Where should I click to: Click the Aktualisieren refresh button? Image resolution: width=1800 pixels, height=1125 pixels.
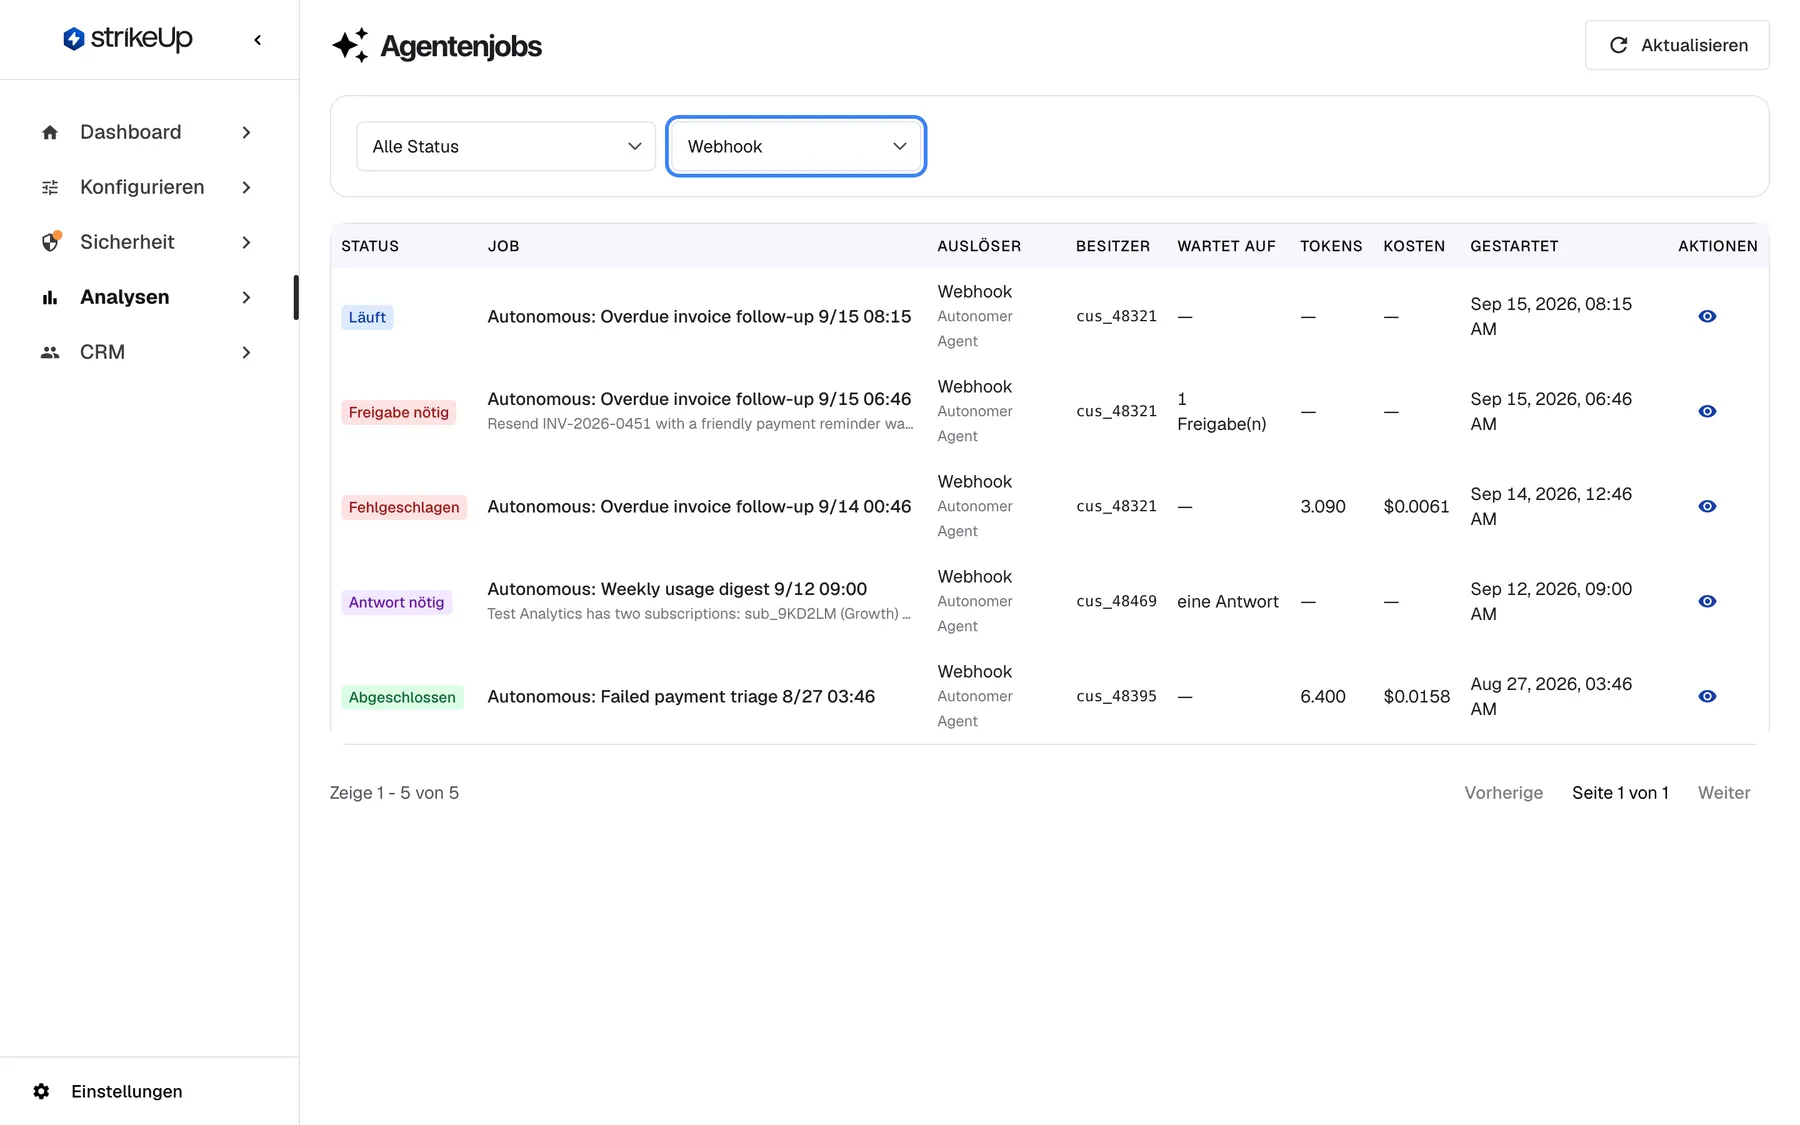(x=1677, y=45)
